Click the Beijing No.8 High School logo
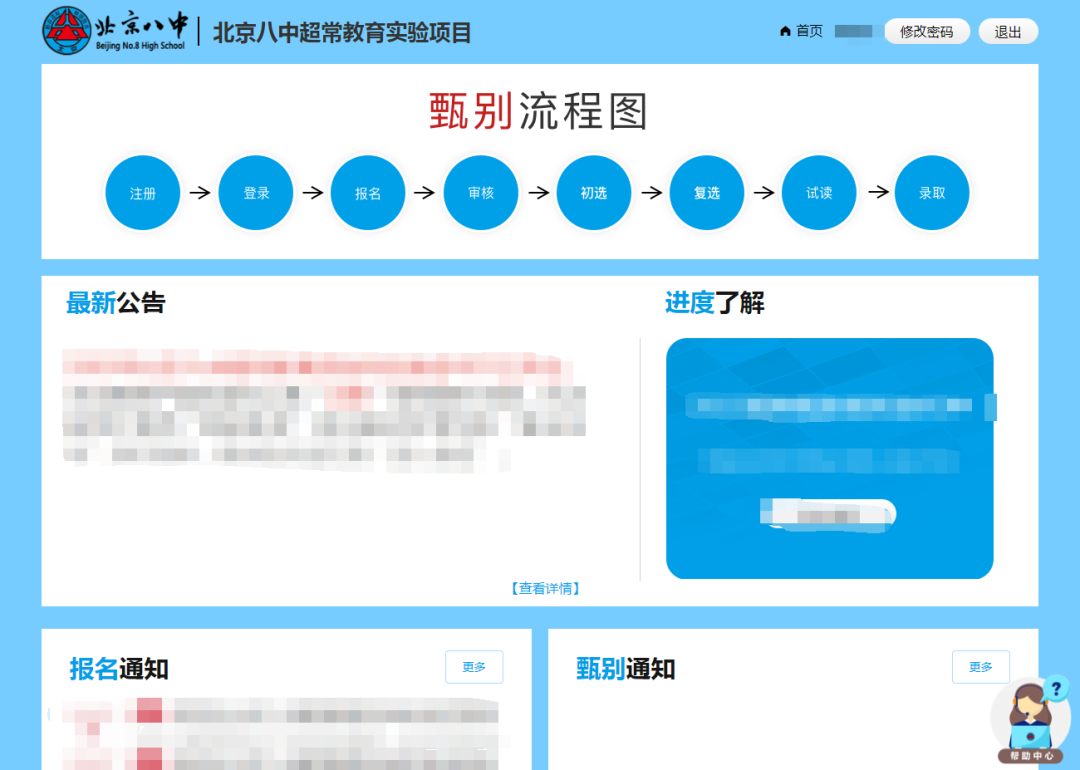This screenshot has height=770, width=1080. (x=114, y=31)
